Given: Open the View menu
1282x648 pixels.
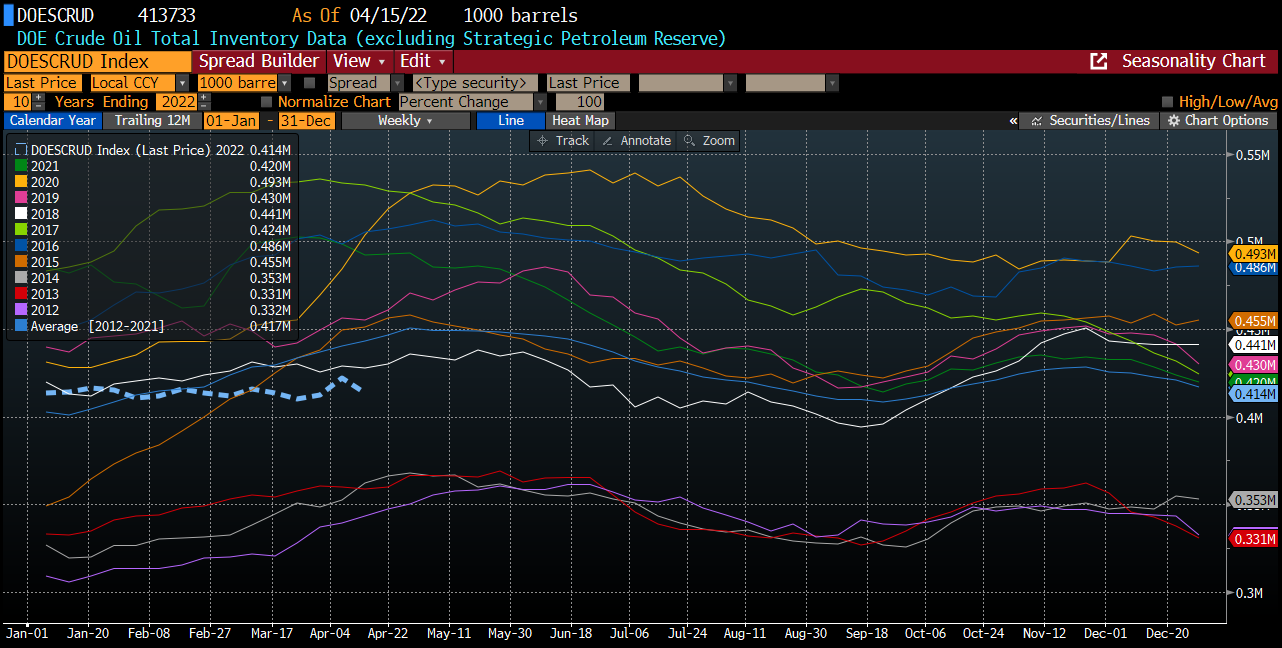Looking at the screenshot, I should coord(357,61).
